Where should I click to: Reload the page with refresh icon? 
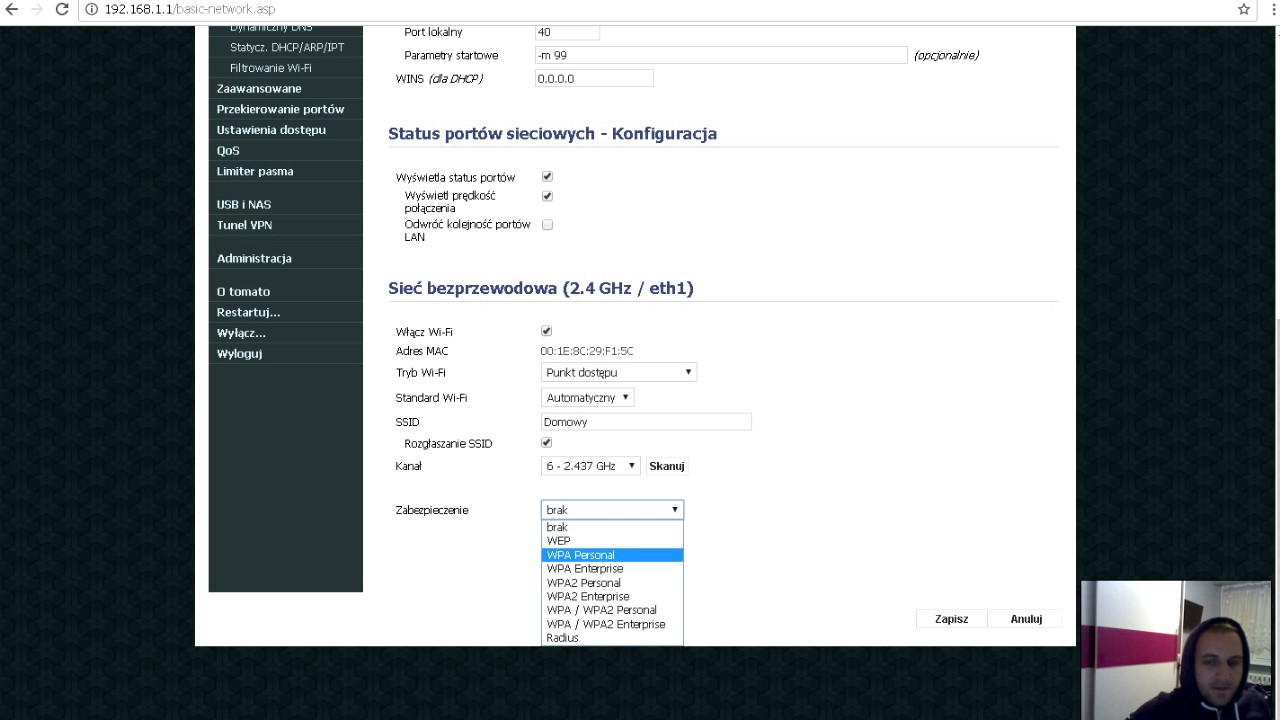click(62, 9)
